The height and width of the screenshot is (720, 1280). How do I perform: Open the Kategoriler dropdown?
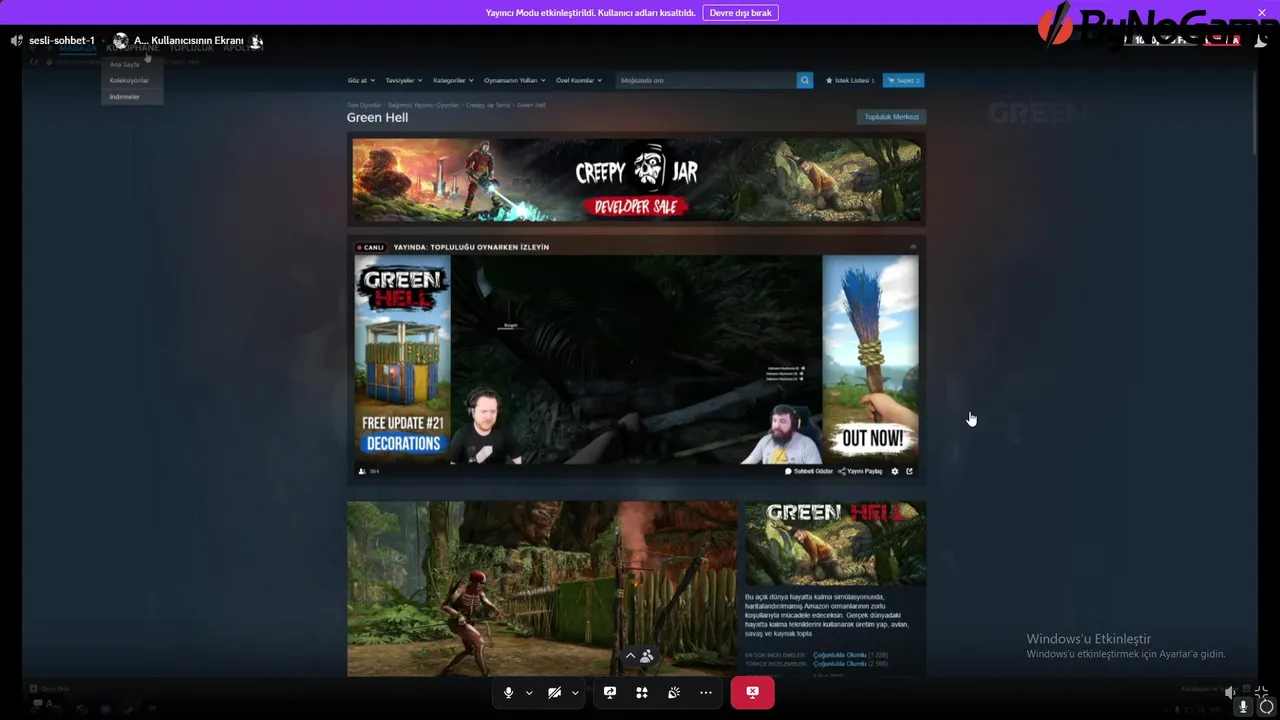(x=453, y=80)
